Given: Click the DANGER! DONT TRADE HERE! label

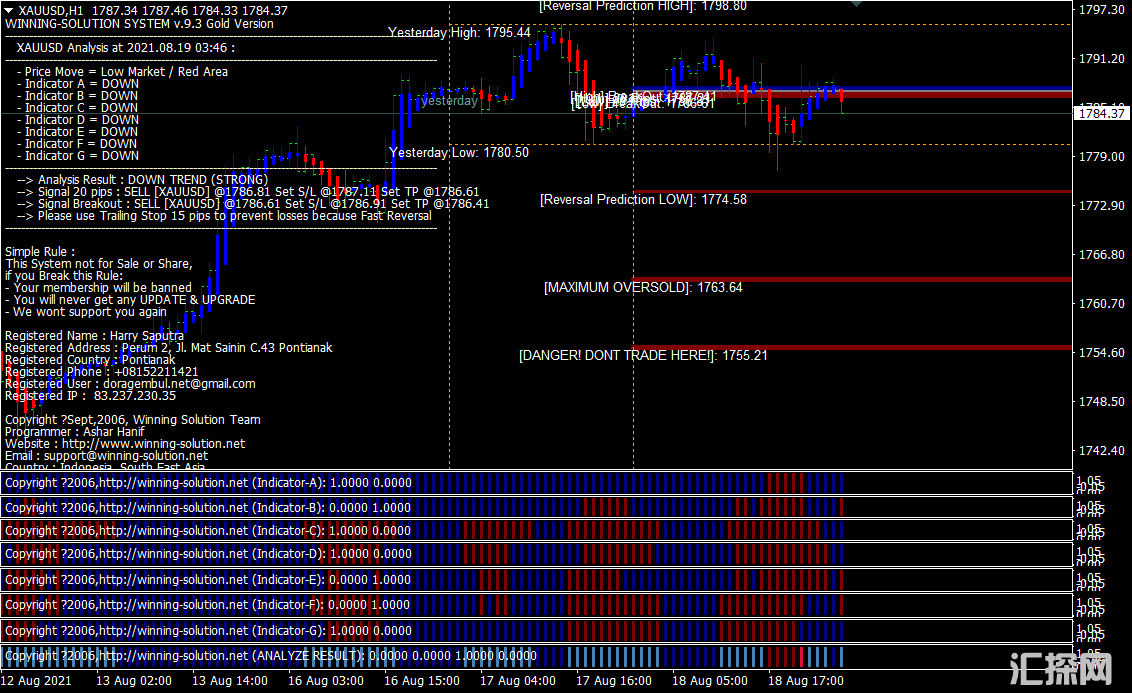Looking at the screenshot, I should click(643, 355).
